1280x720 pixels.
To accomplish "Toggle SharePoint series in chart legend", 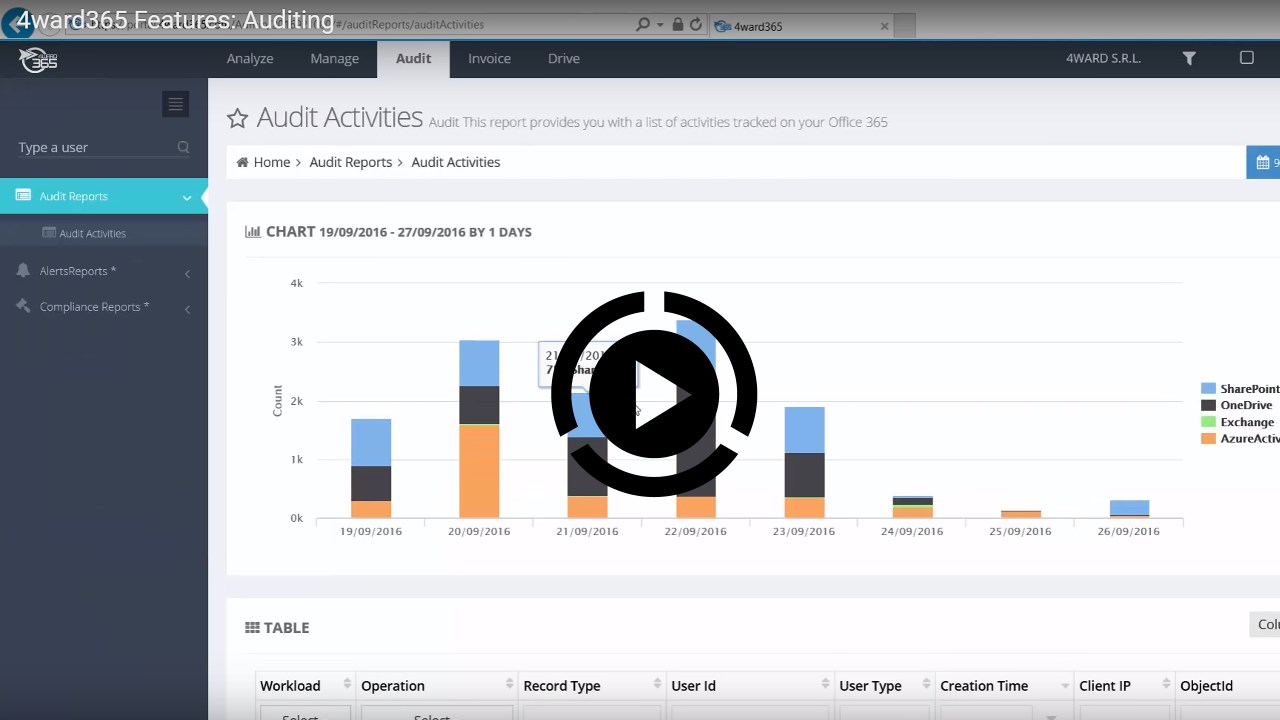I will 1240,388.
